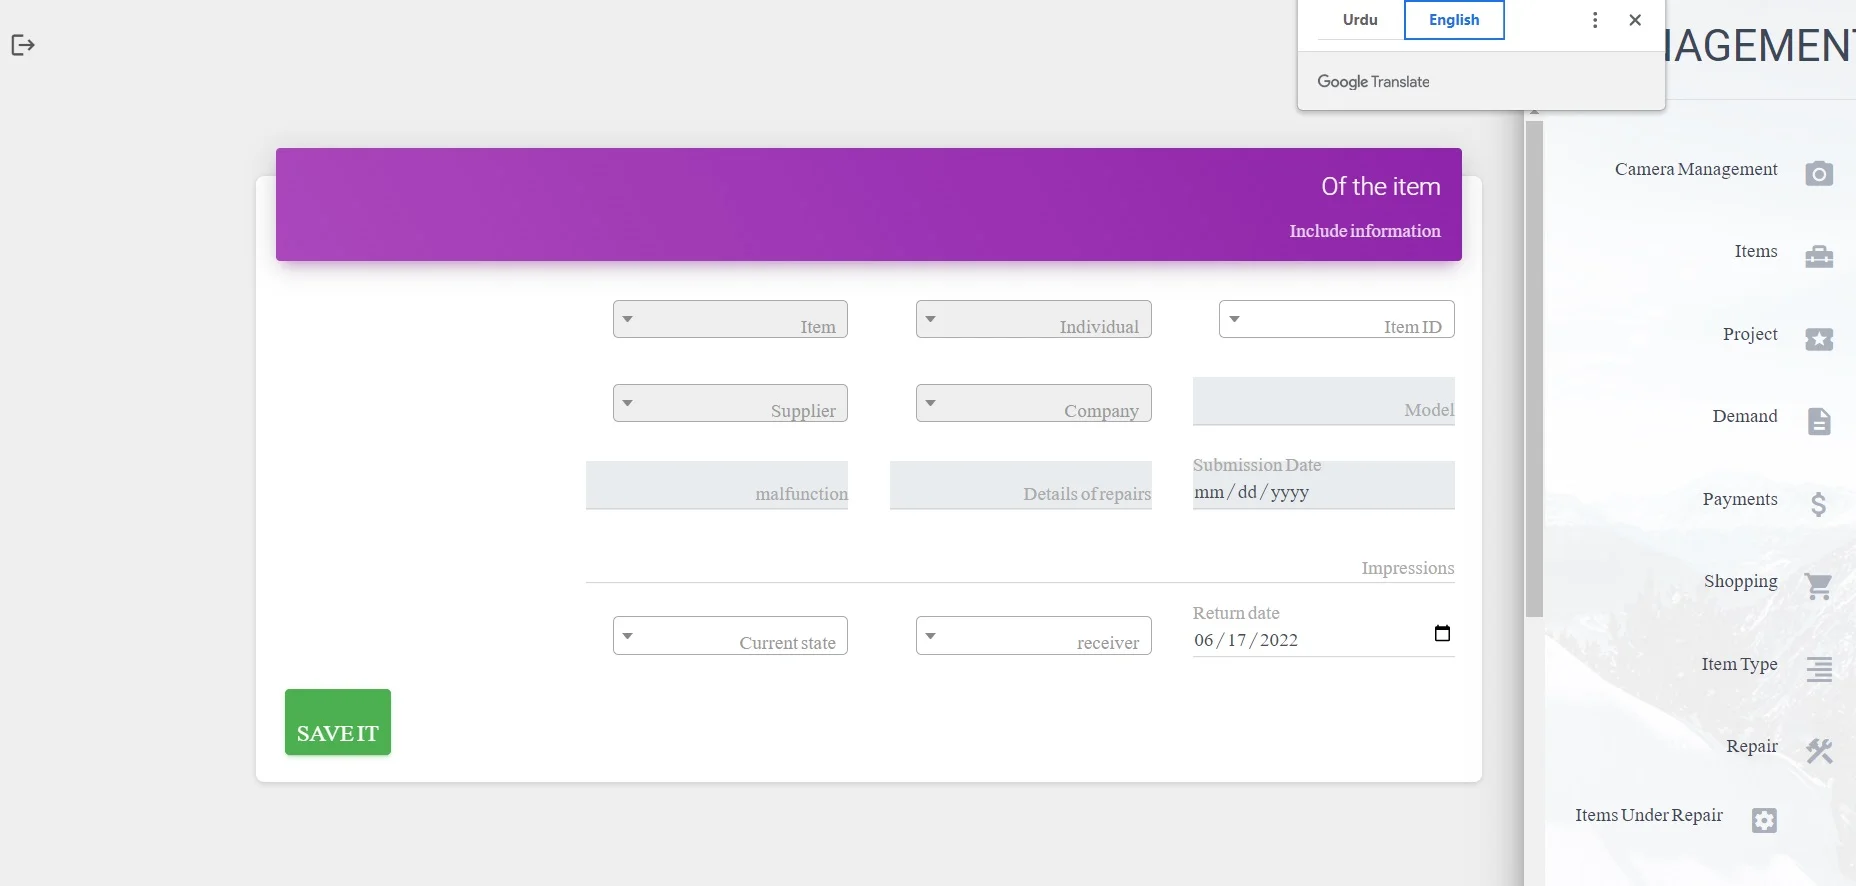Click into the Model text field

click(x=1322, y=402)
